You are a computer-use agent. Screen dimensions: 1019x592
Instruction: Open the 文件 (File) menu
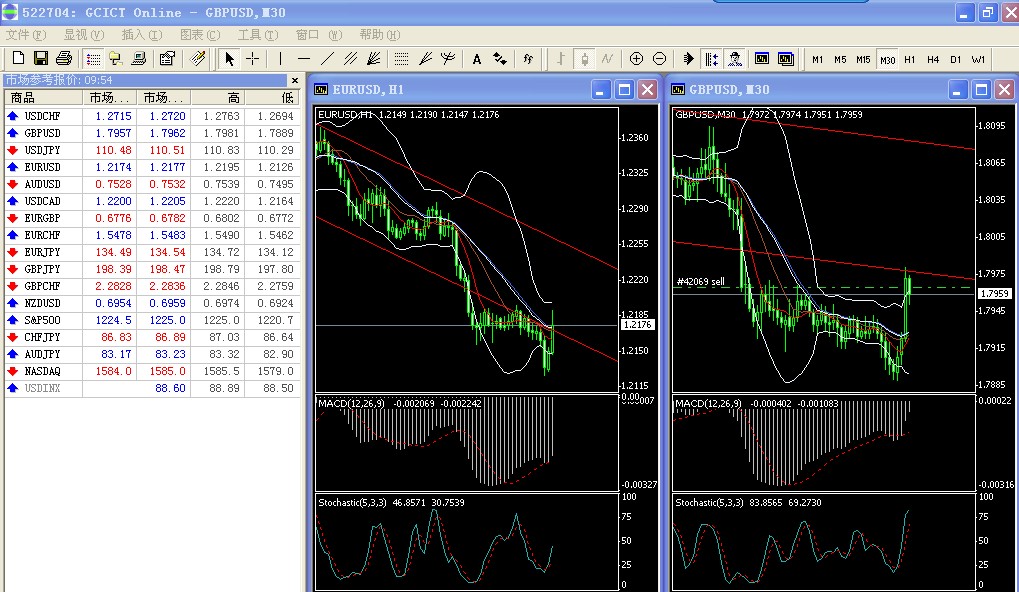(25, 35)
